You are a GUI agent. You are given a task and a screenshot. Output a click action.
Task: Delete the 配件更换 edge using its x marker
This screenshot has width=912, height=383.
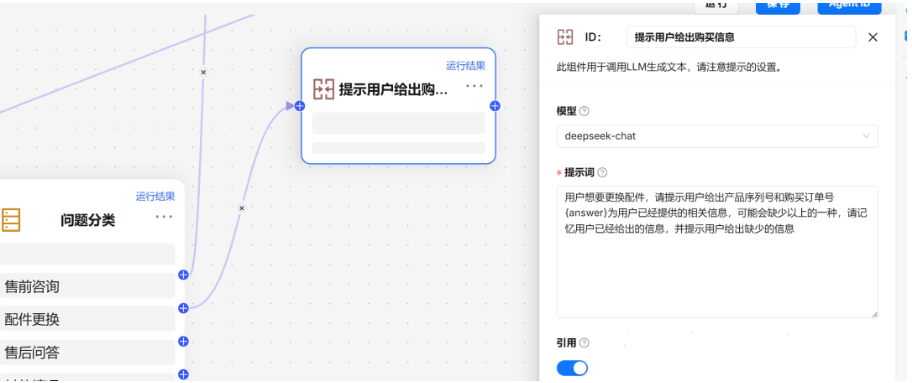242,208
